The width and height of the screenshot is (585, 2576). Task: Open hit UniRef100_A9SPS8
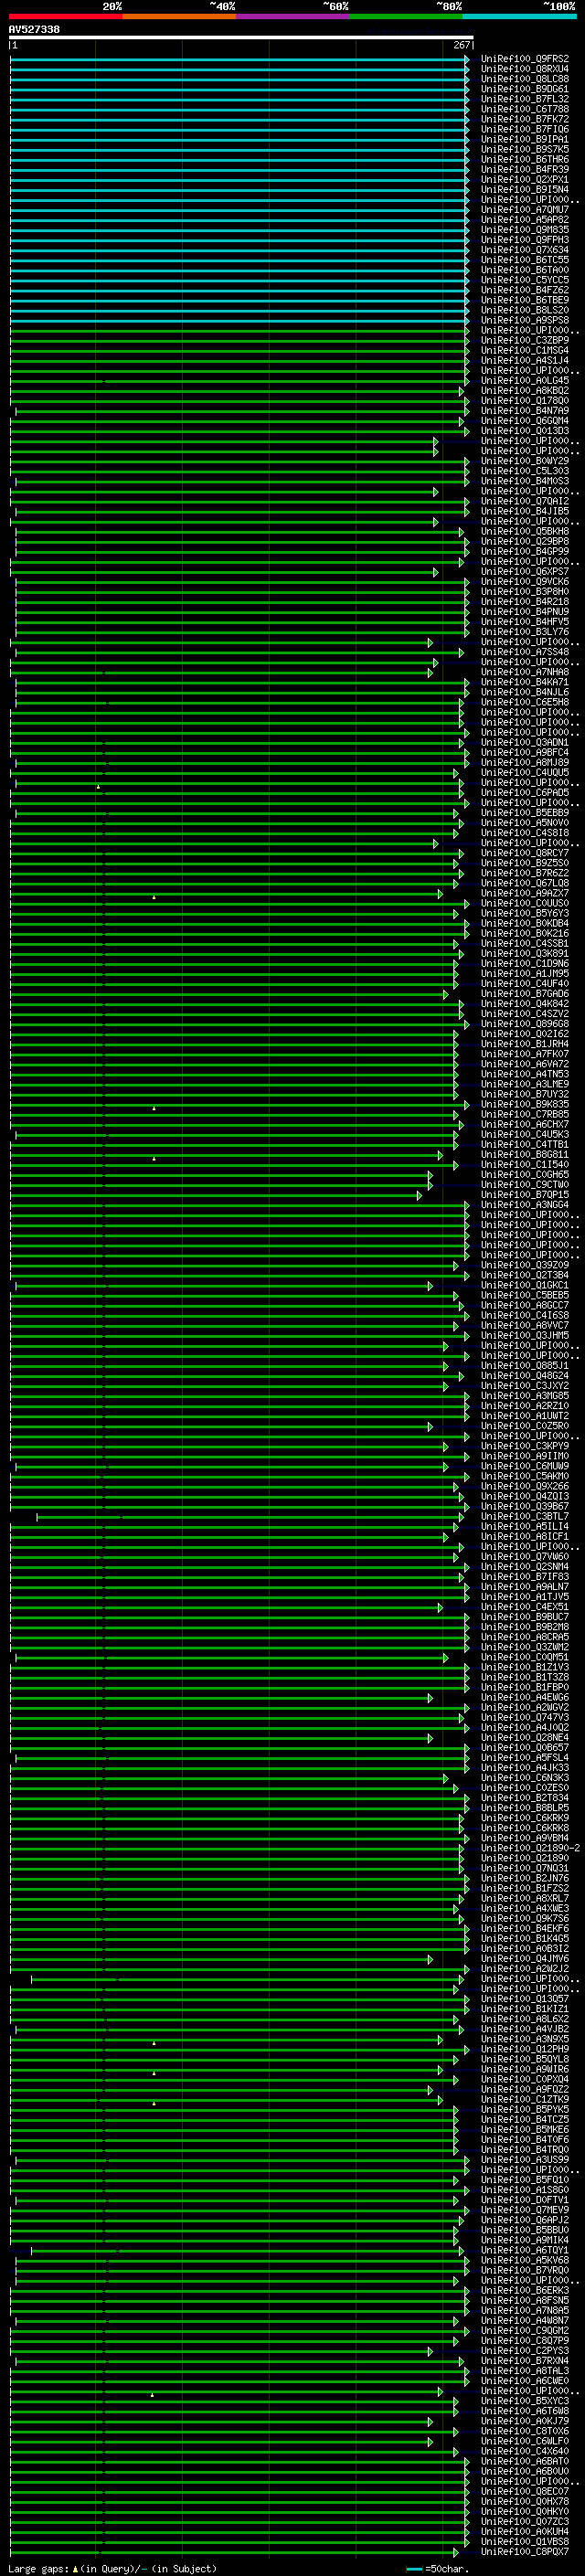[x=524, y=320]
